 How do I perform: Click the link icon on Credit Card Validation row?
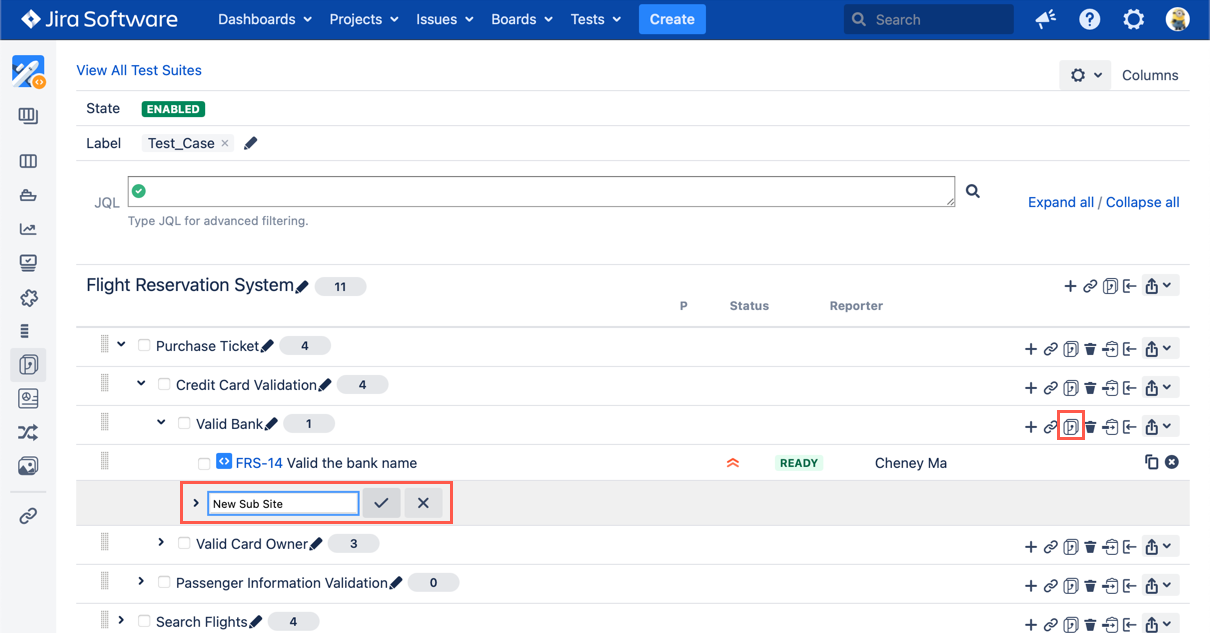1050,388
